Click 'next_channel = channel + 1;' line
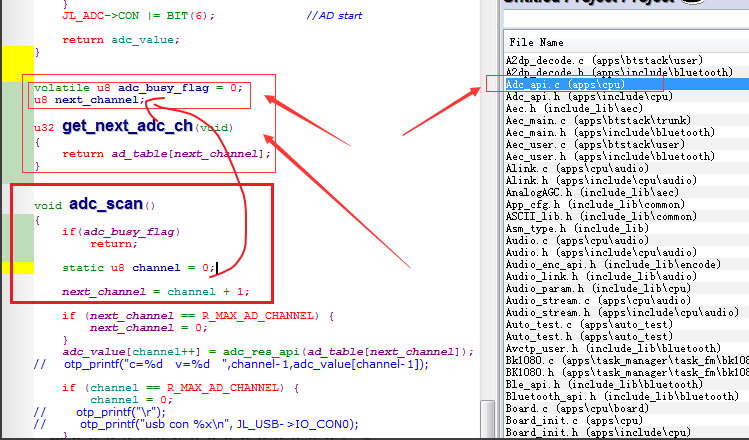The width and height of the screenshot is (749, 440). click(156, 291)
